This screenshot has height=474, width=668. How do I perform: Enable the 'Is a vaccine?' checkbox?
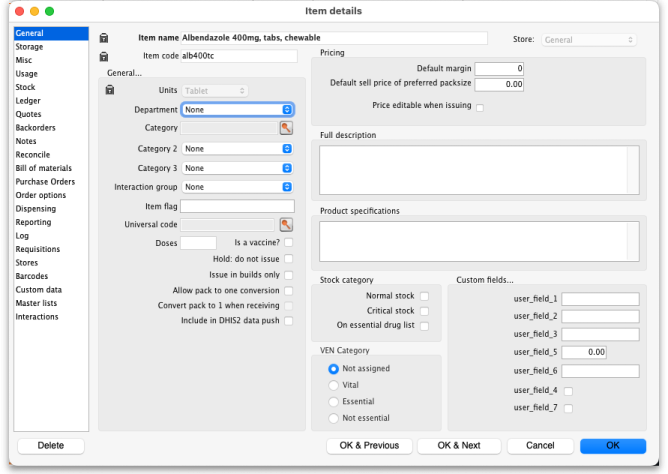pos(289,242)
